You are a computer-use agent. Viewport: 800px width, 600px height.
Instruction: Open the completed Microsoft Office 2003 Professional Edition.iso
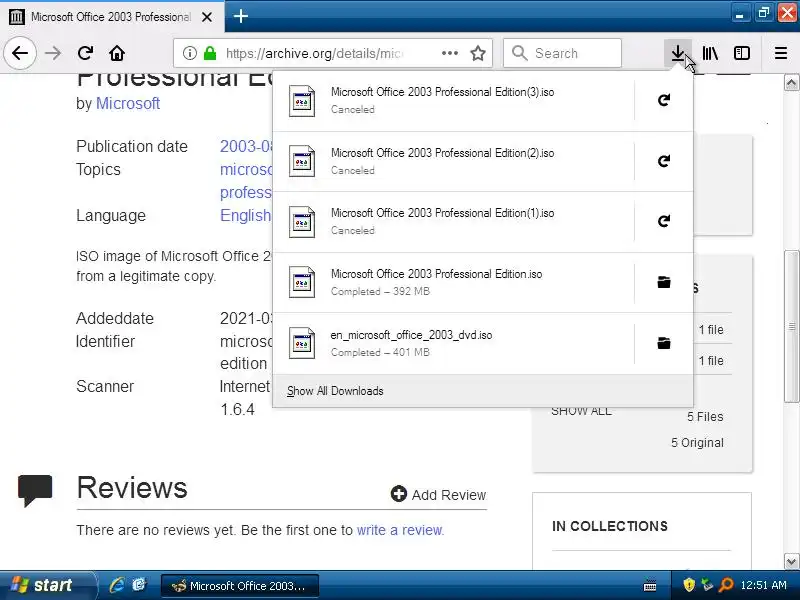[454, 282]
